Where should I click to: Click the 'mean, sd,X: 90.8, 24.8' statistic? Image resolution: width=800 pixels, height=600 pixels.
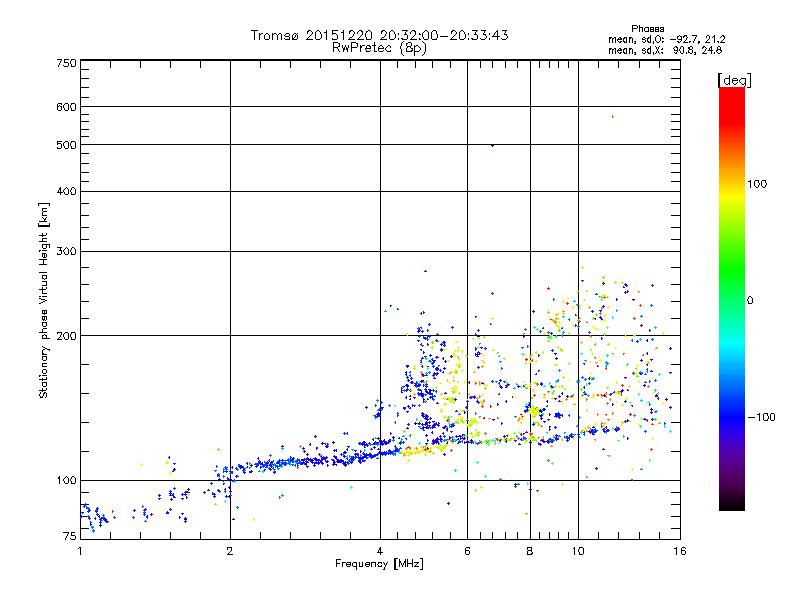click(x=665, y=50)
